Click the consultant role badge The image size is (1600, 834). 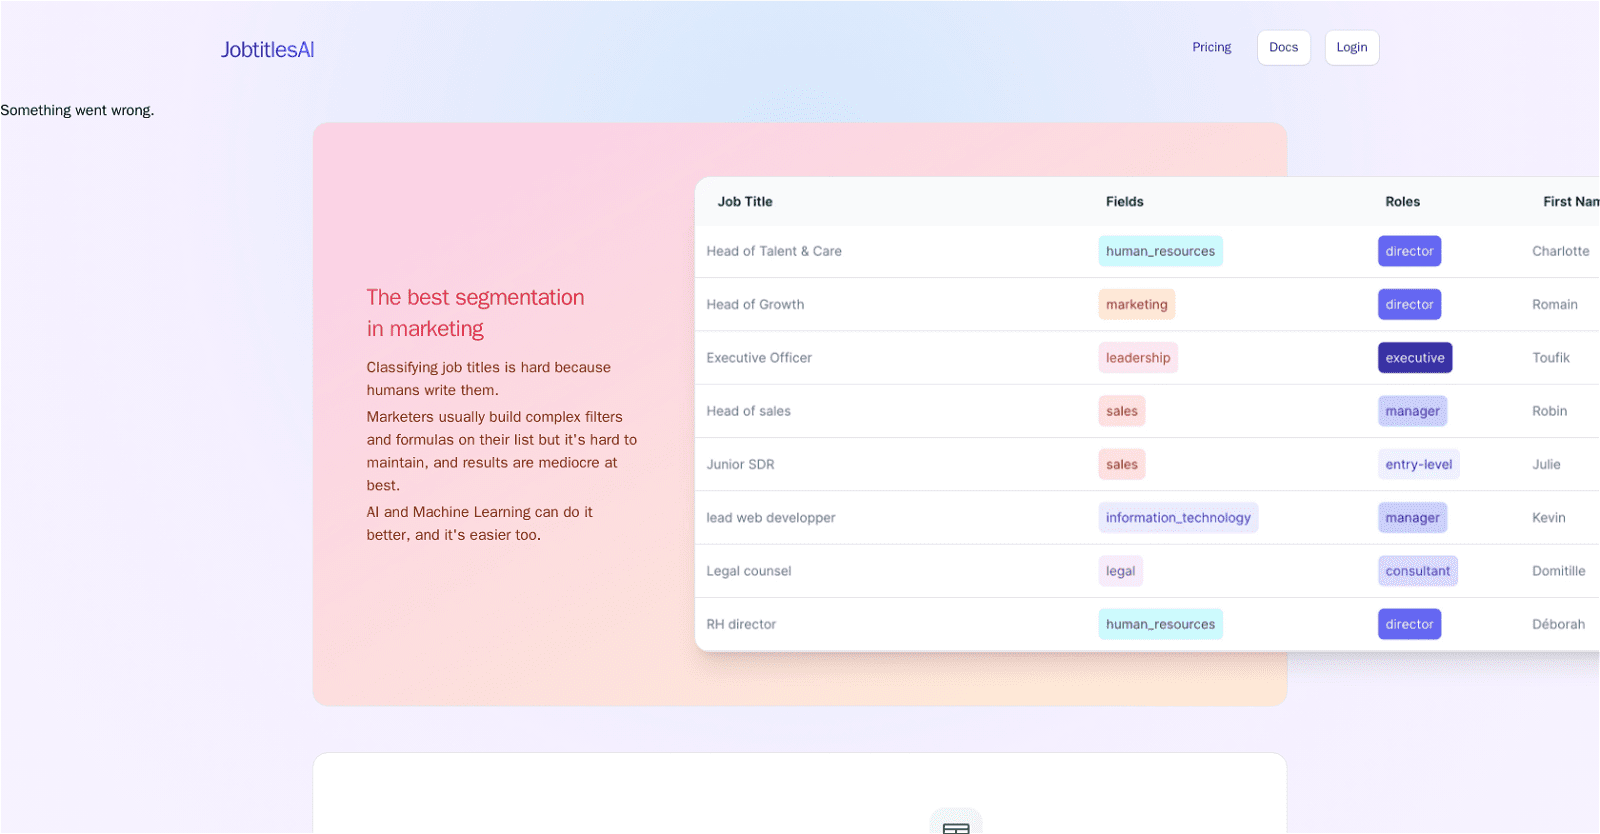pos(1417,570)
